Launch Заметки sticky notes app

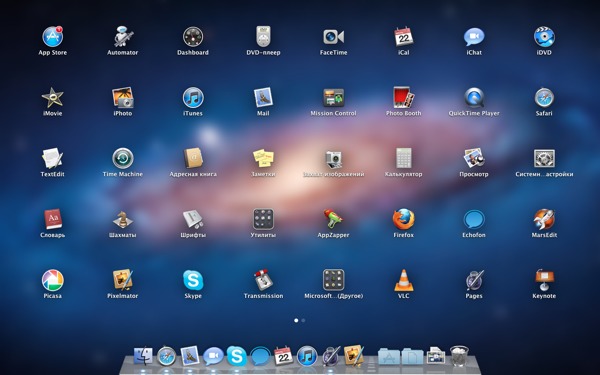coord(263,158)
